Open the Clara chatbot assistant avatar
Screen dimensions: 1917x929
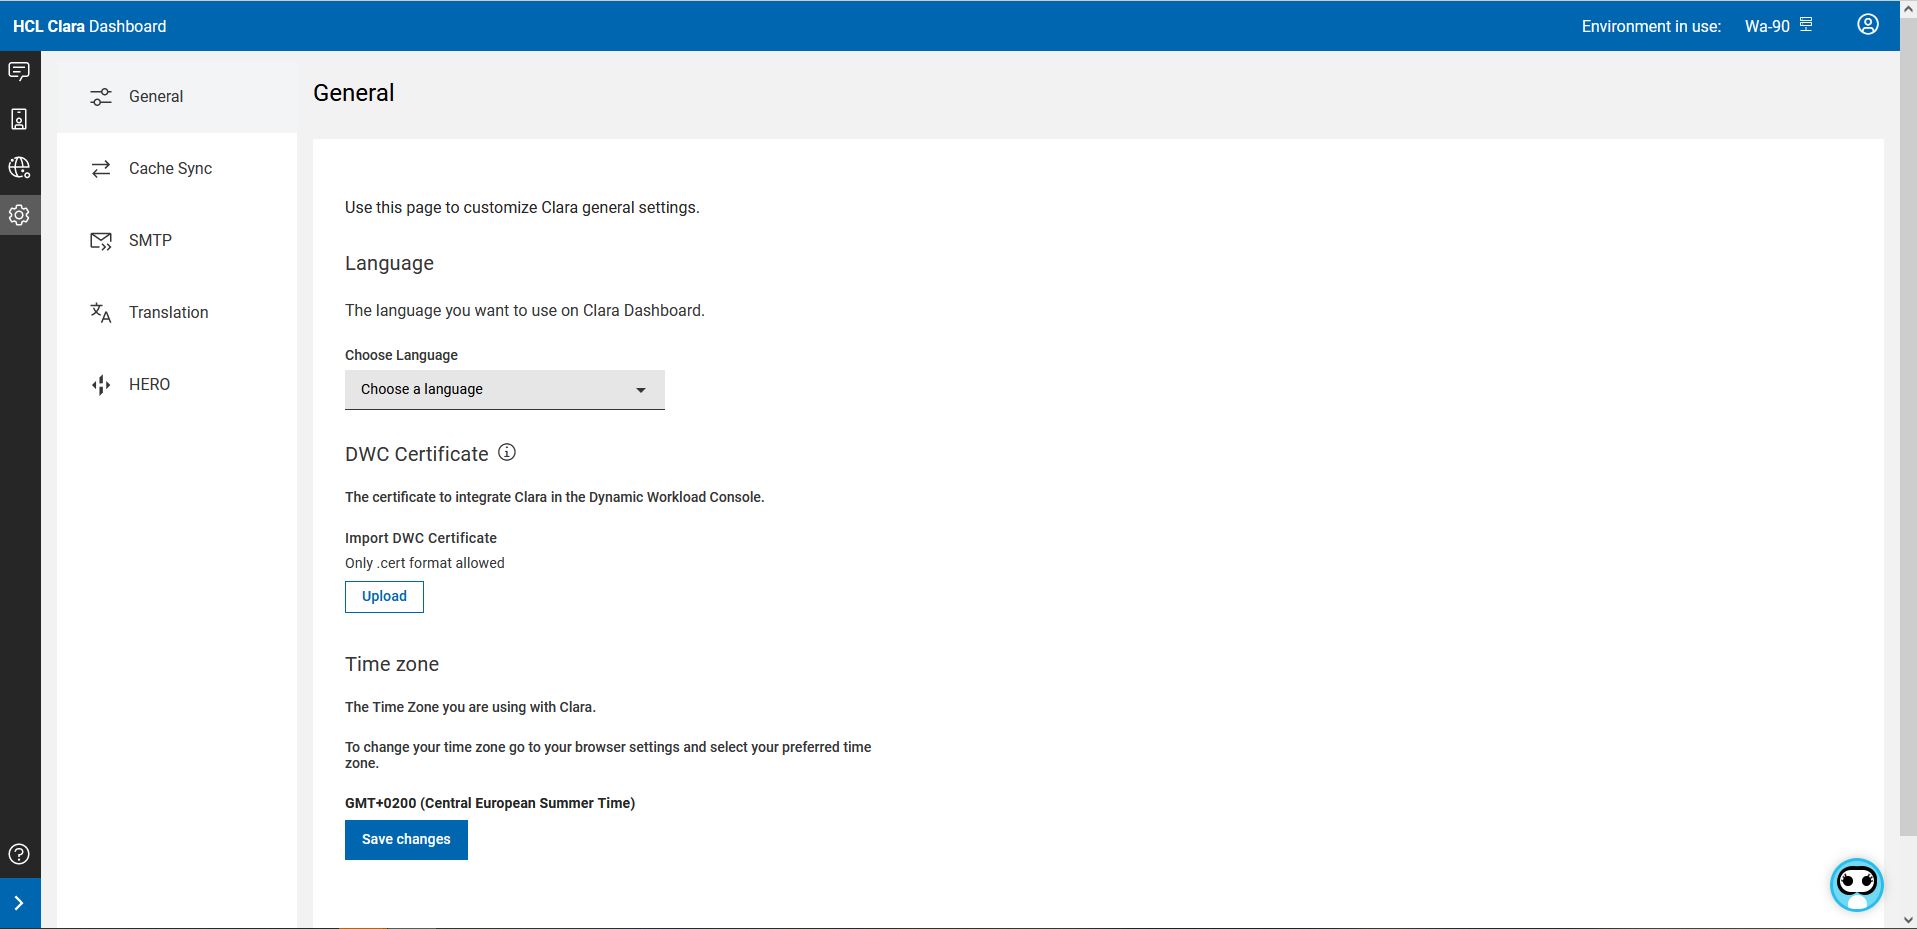pos(1857,885)
